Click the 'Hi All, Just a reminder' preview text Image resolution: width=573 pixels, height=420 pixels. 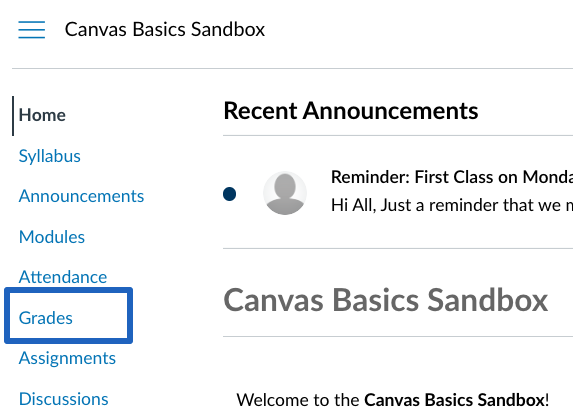pyautogui.click(x=452, y=205)
